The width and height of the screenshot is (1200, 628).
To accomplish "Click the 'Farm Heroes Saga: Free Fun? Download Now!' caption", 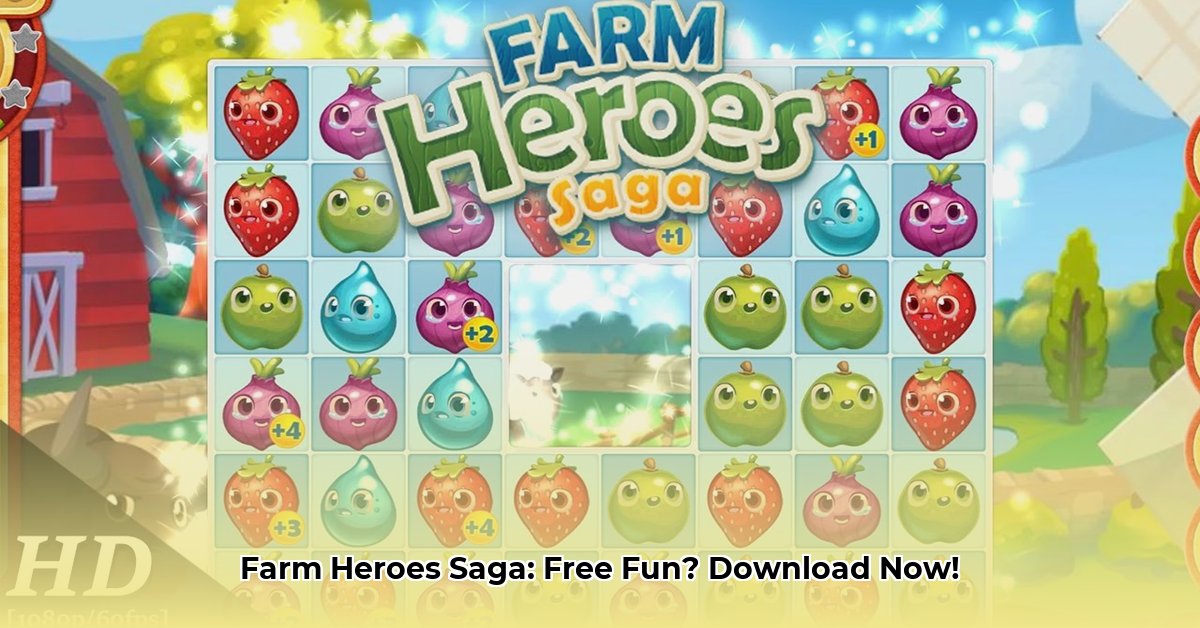I will coord(600,570).
